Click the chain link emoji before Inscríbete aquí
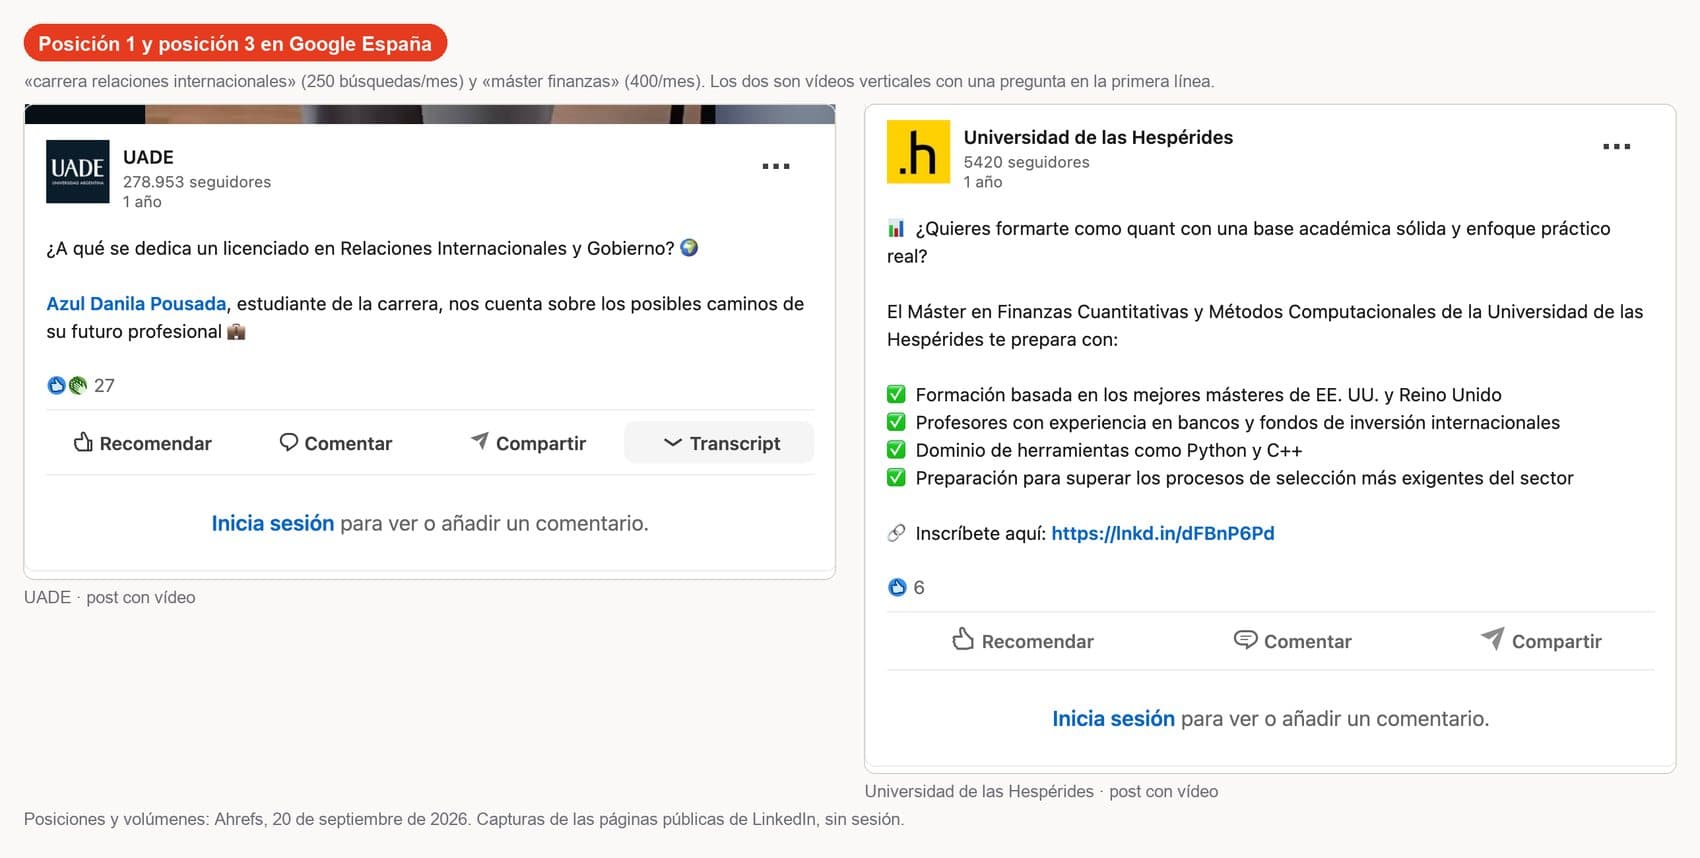This screenshot has width=1700, height=858. point(896,533)
